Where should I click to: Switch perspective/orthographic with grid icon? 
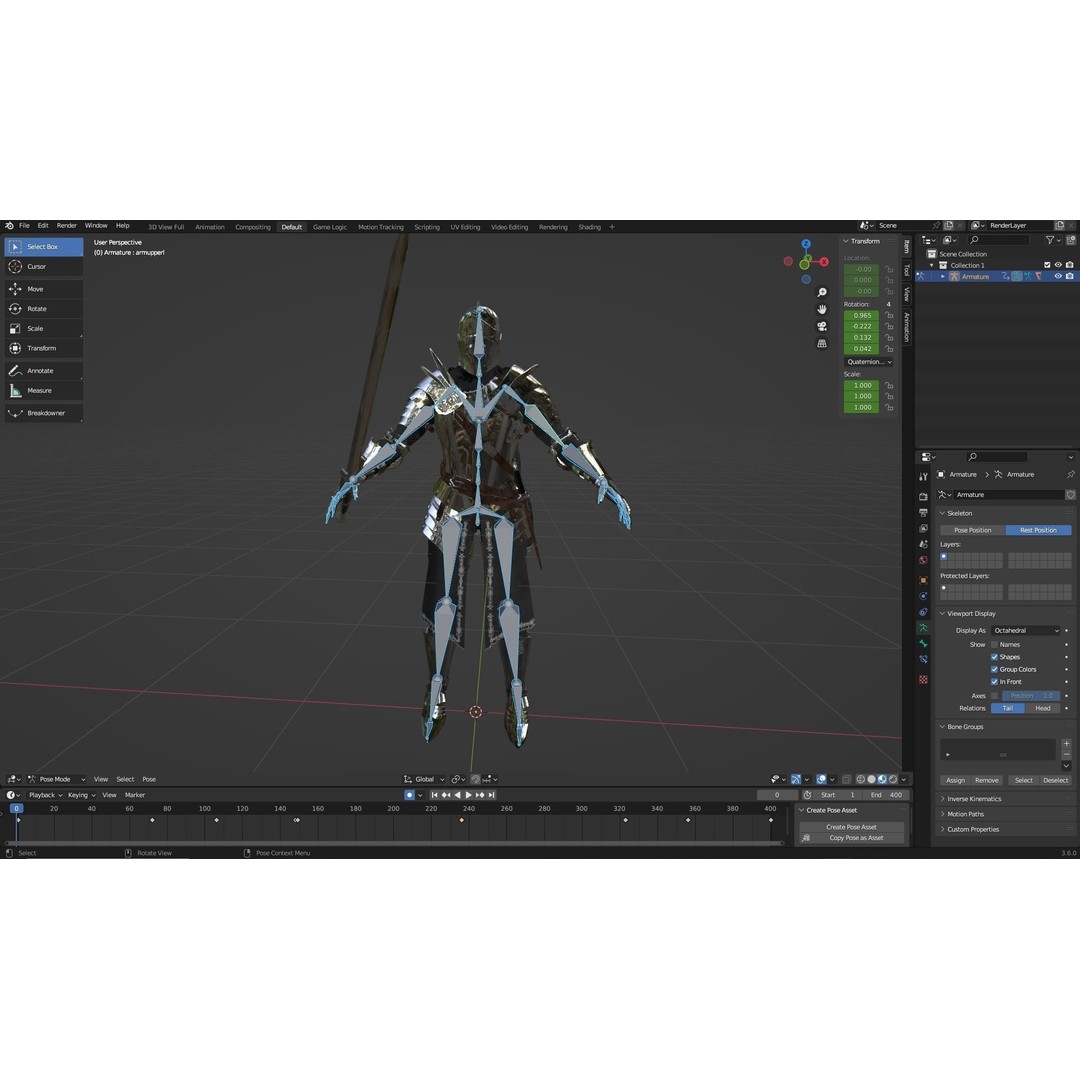822,343
